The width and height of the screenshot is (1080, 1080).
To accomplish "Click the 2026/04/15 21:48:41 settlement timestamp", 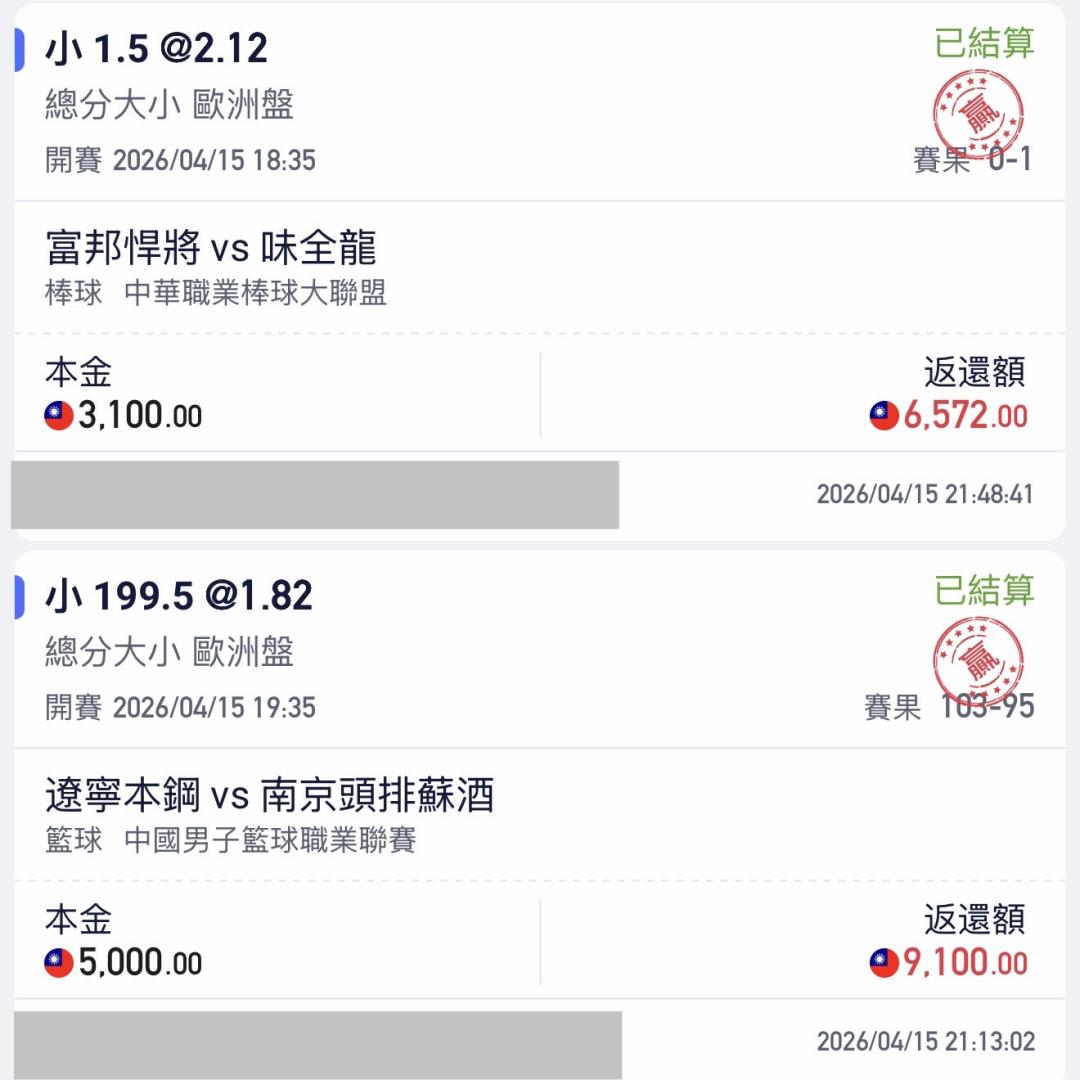I will click(924, 494).
